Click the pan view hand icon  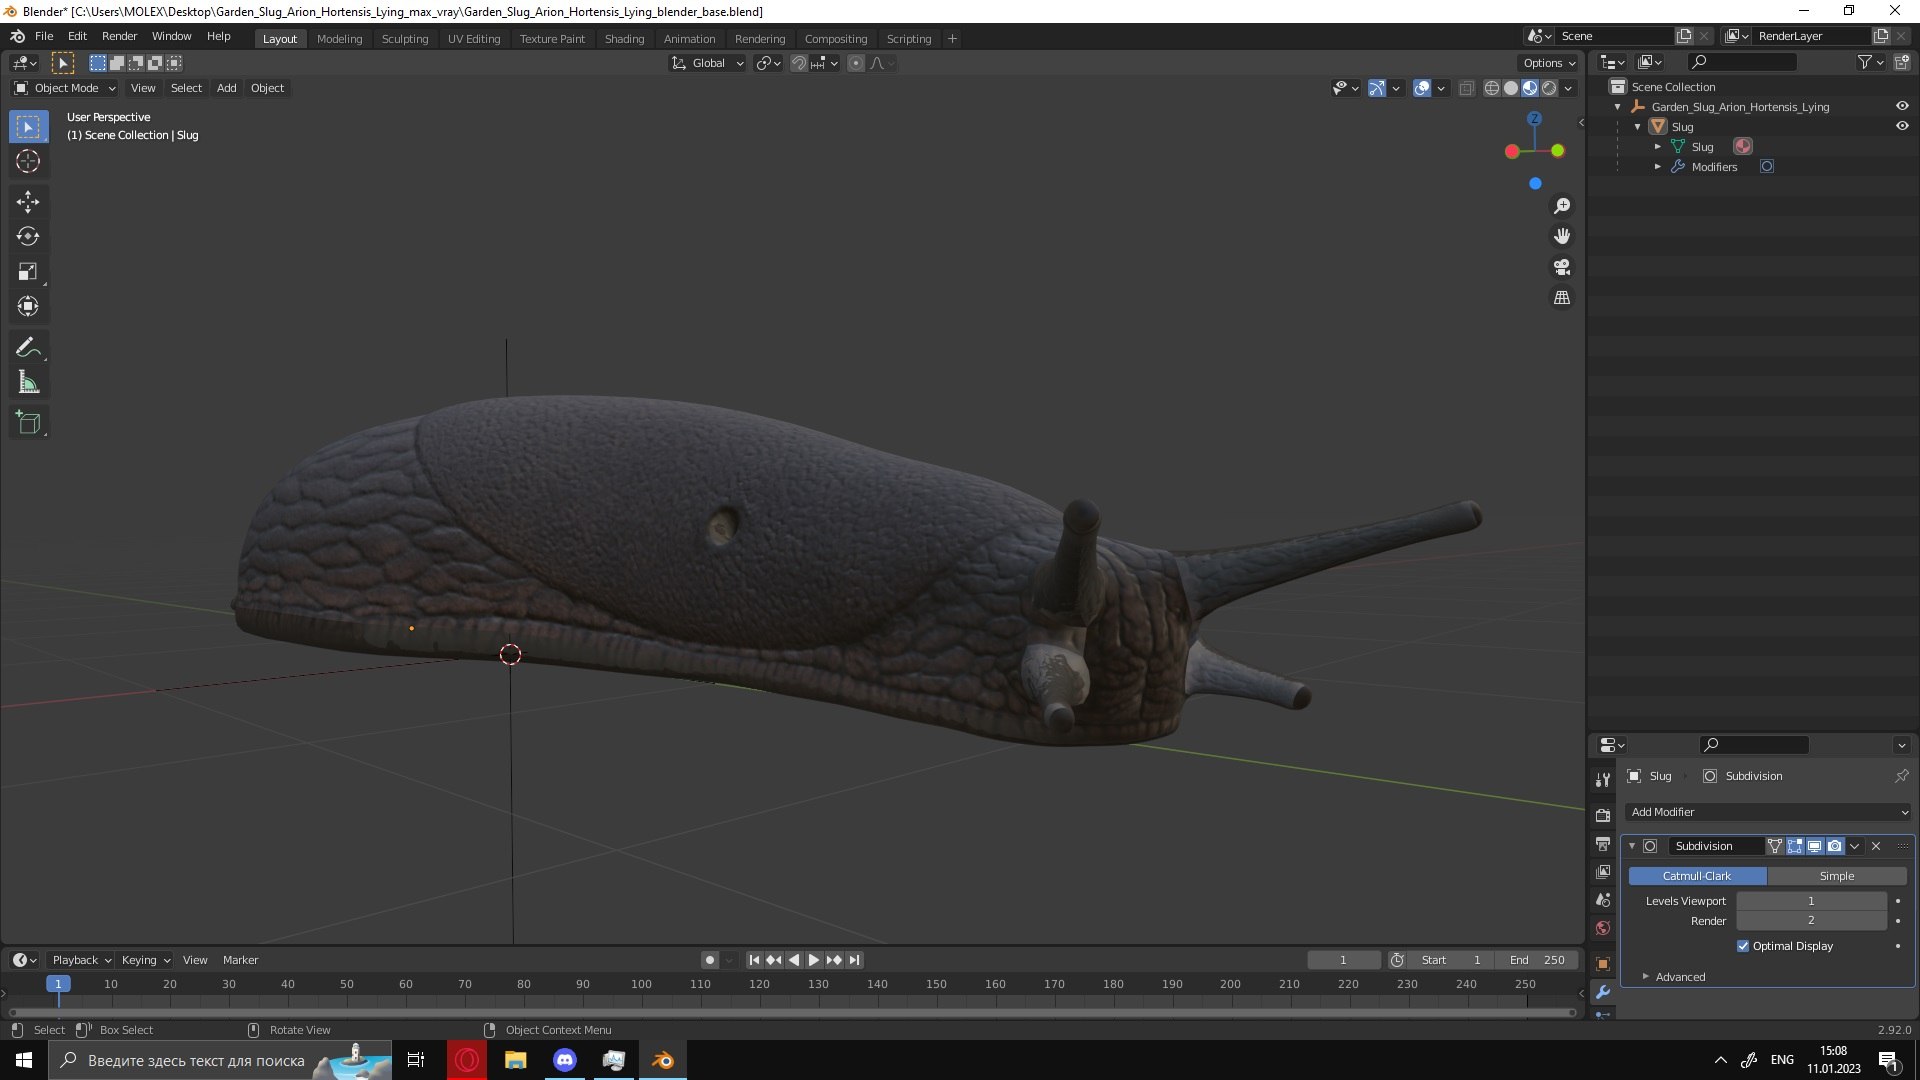click(x=1562, y=237)
